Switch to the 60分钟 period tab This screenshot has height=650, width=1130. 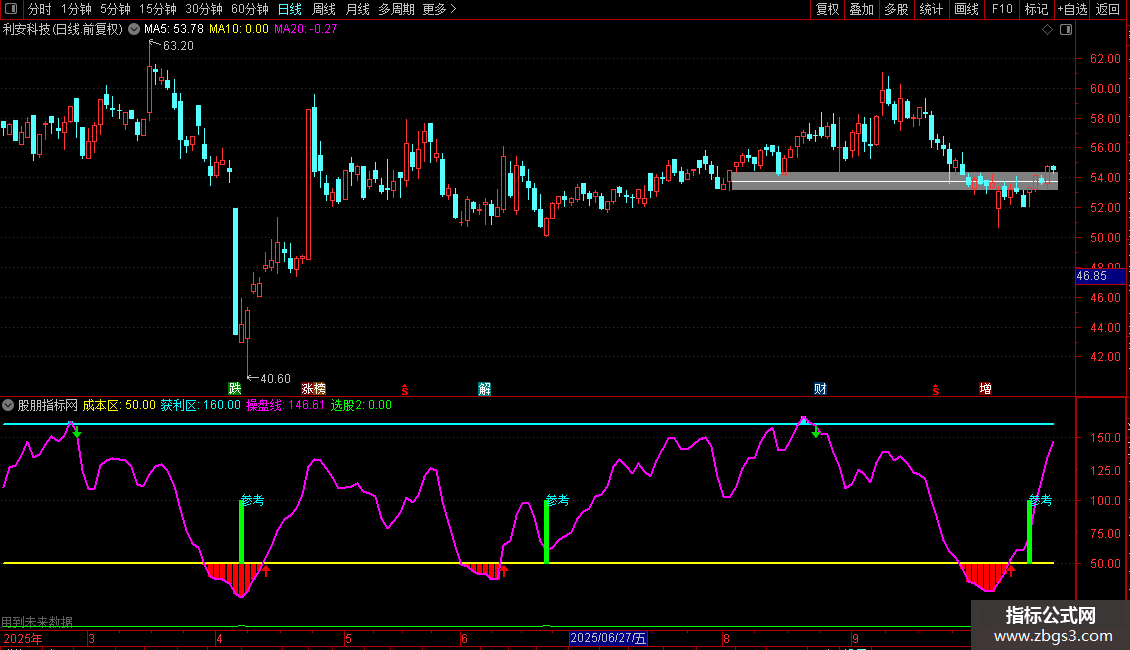click(x=249, y=9)
